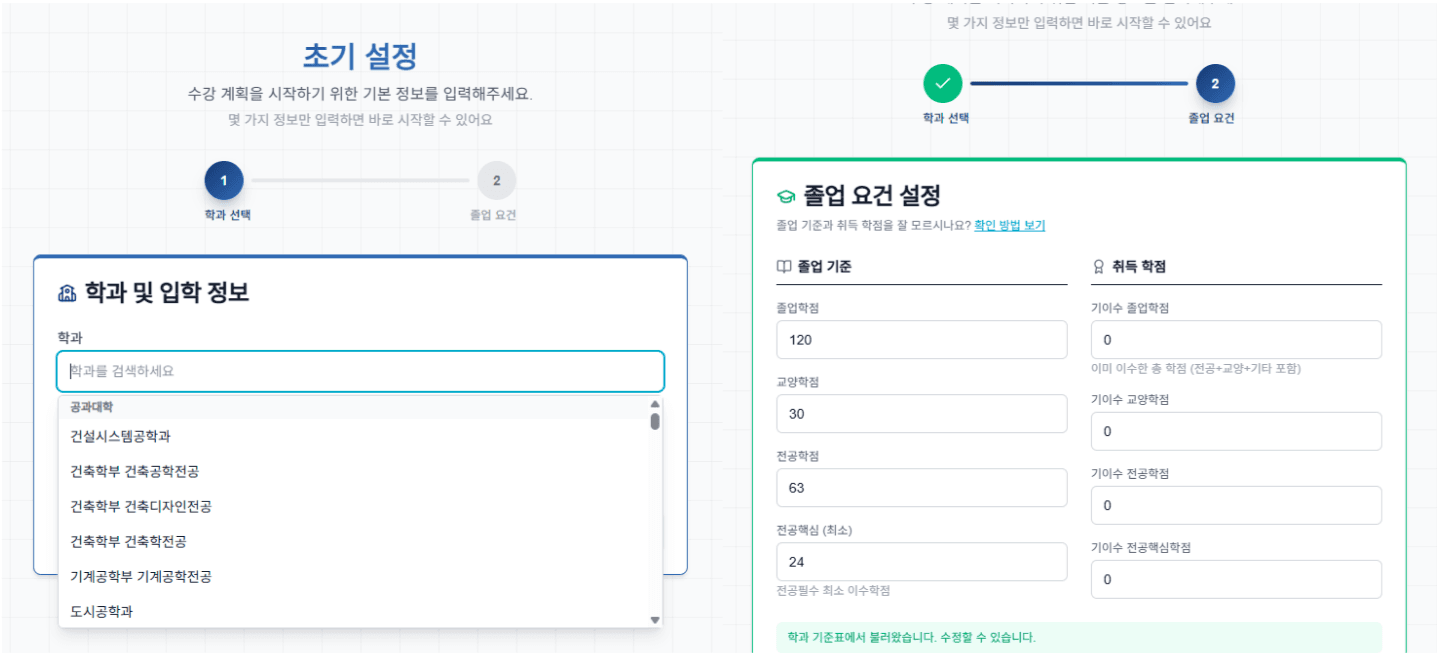Click the gray step 2 circle in left panel
1437x658 pixels.
tap(497, 181)
